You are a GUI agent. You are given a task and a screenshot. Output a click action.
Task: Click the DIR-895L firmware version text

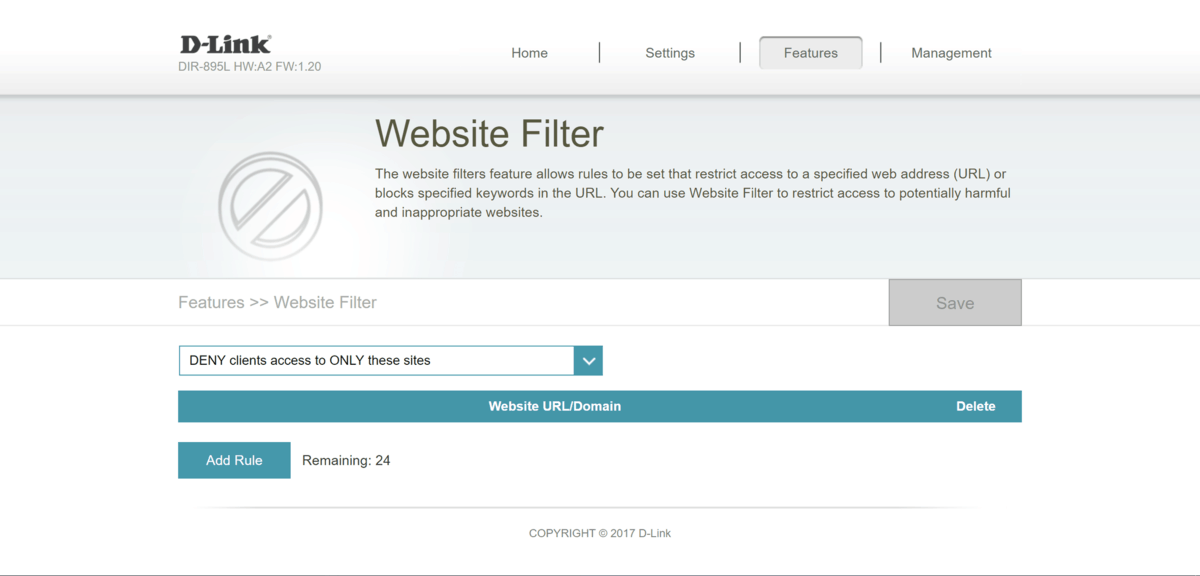click(250, 67)
